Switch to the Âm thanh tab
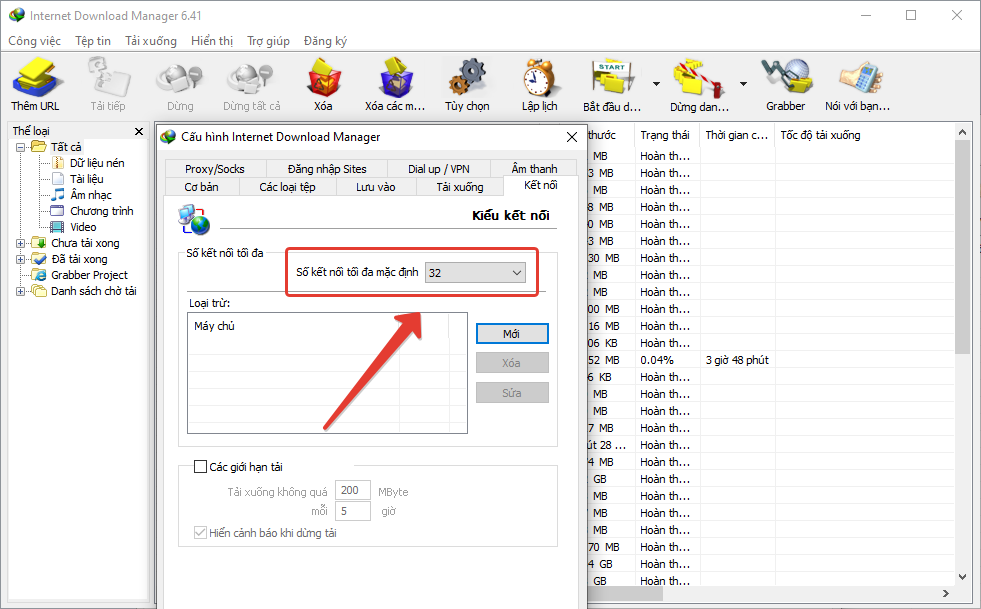 (534, 169)
